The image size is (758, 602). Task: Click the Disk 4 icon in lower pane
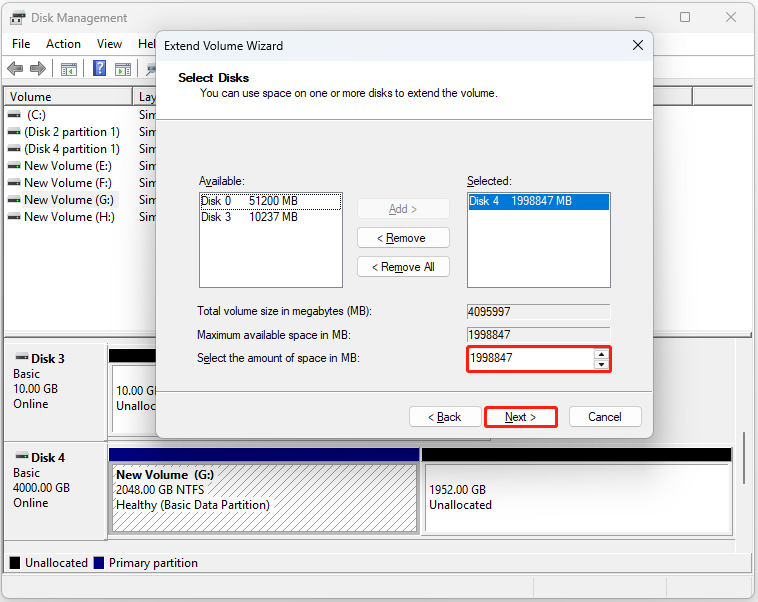(22, 456)
